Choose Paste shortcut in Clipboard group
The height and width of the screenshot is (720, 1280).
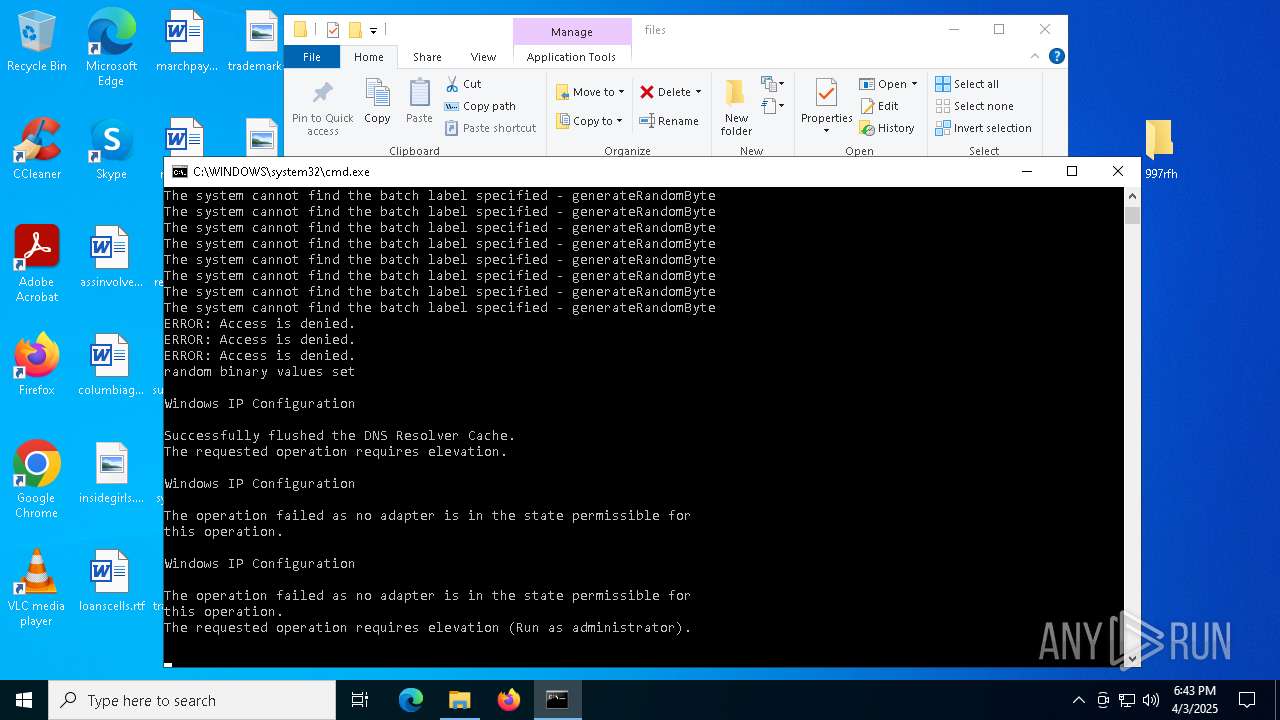(490, 128)
